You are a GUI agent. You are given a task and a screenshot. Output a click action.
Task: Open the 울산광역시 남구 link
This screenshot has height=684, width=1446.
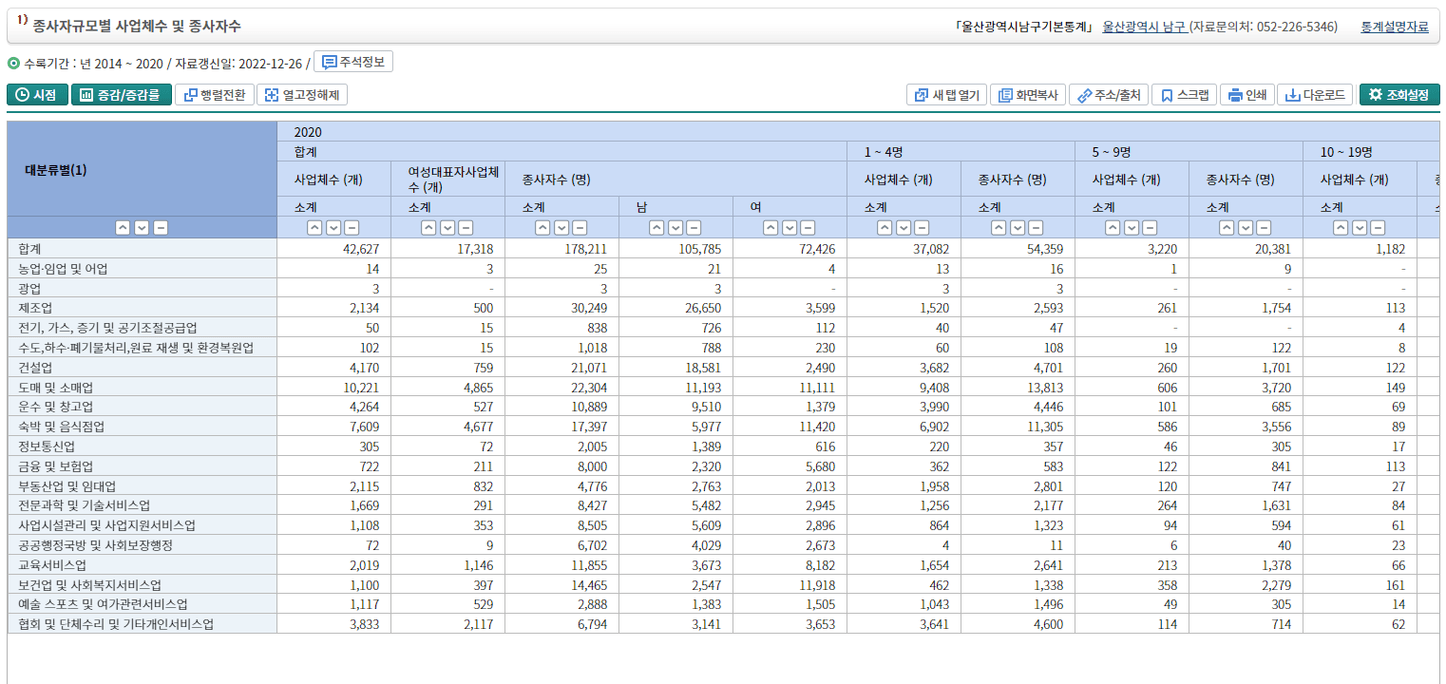click(1144, 27)
